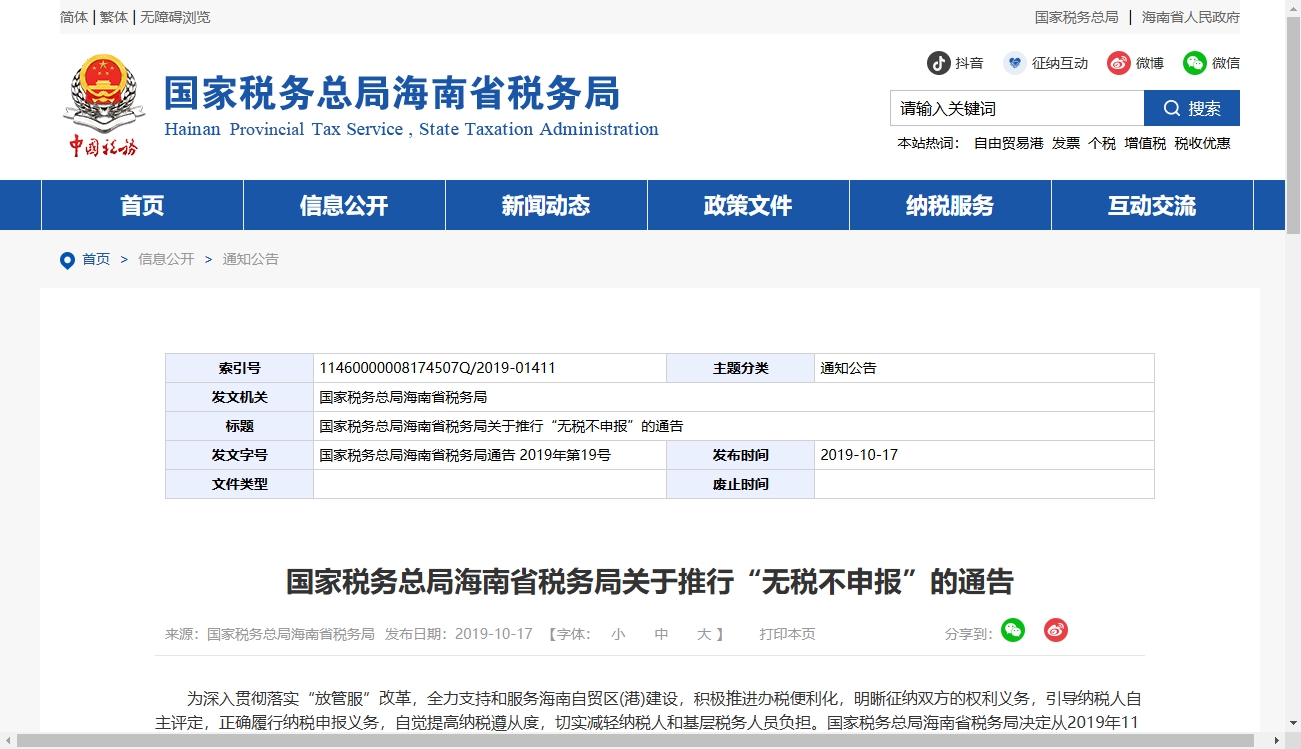Open the 政策文件 navigation menu
The image size is (1301, 749).
point(748,206)
